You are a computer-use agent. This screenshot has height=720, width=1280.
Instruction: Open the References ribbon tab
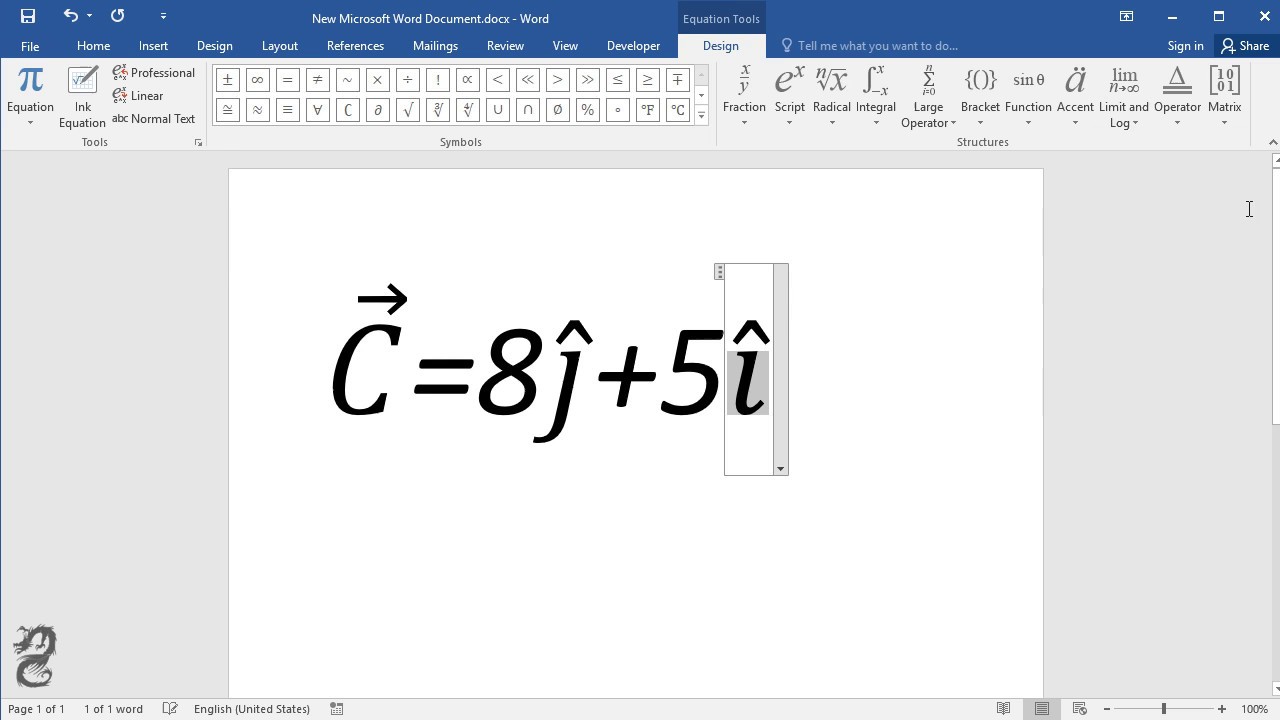[355, 45]
